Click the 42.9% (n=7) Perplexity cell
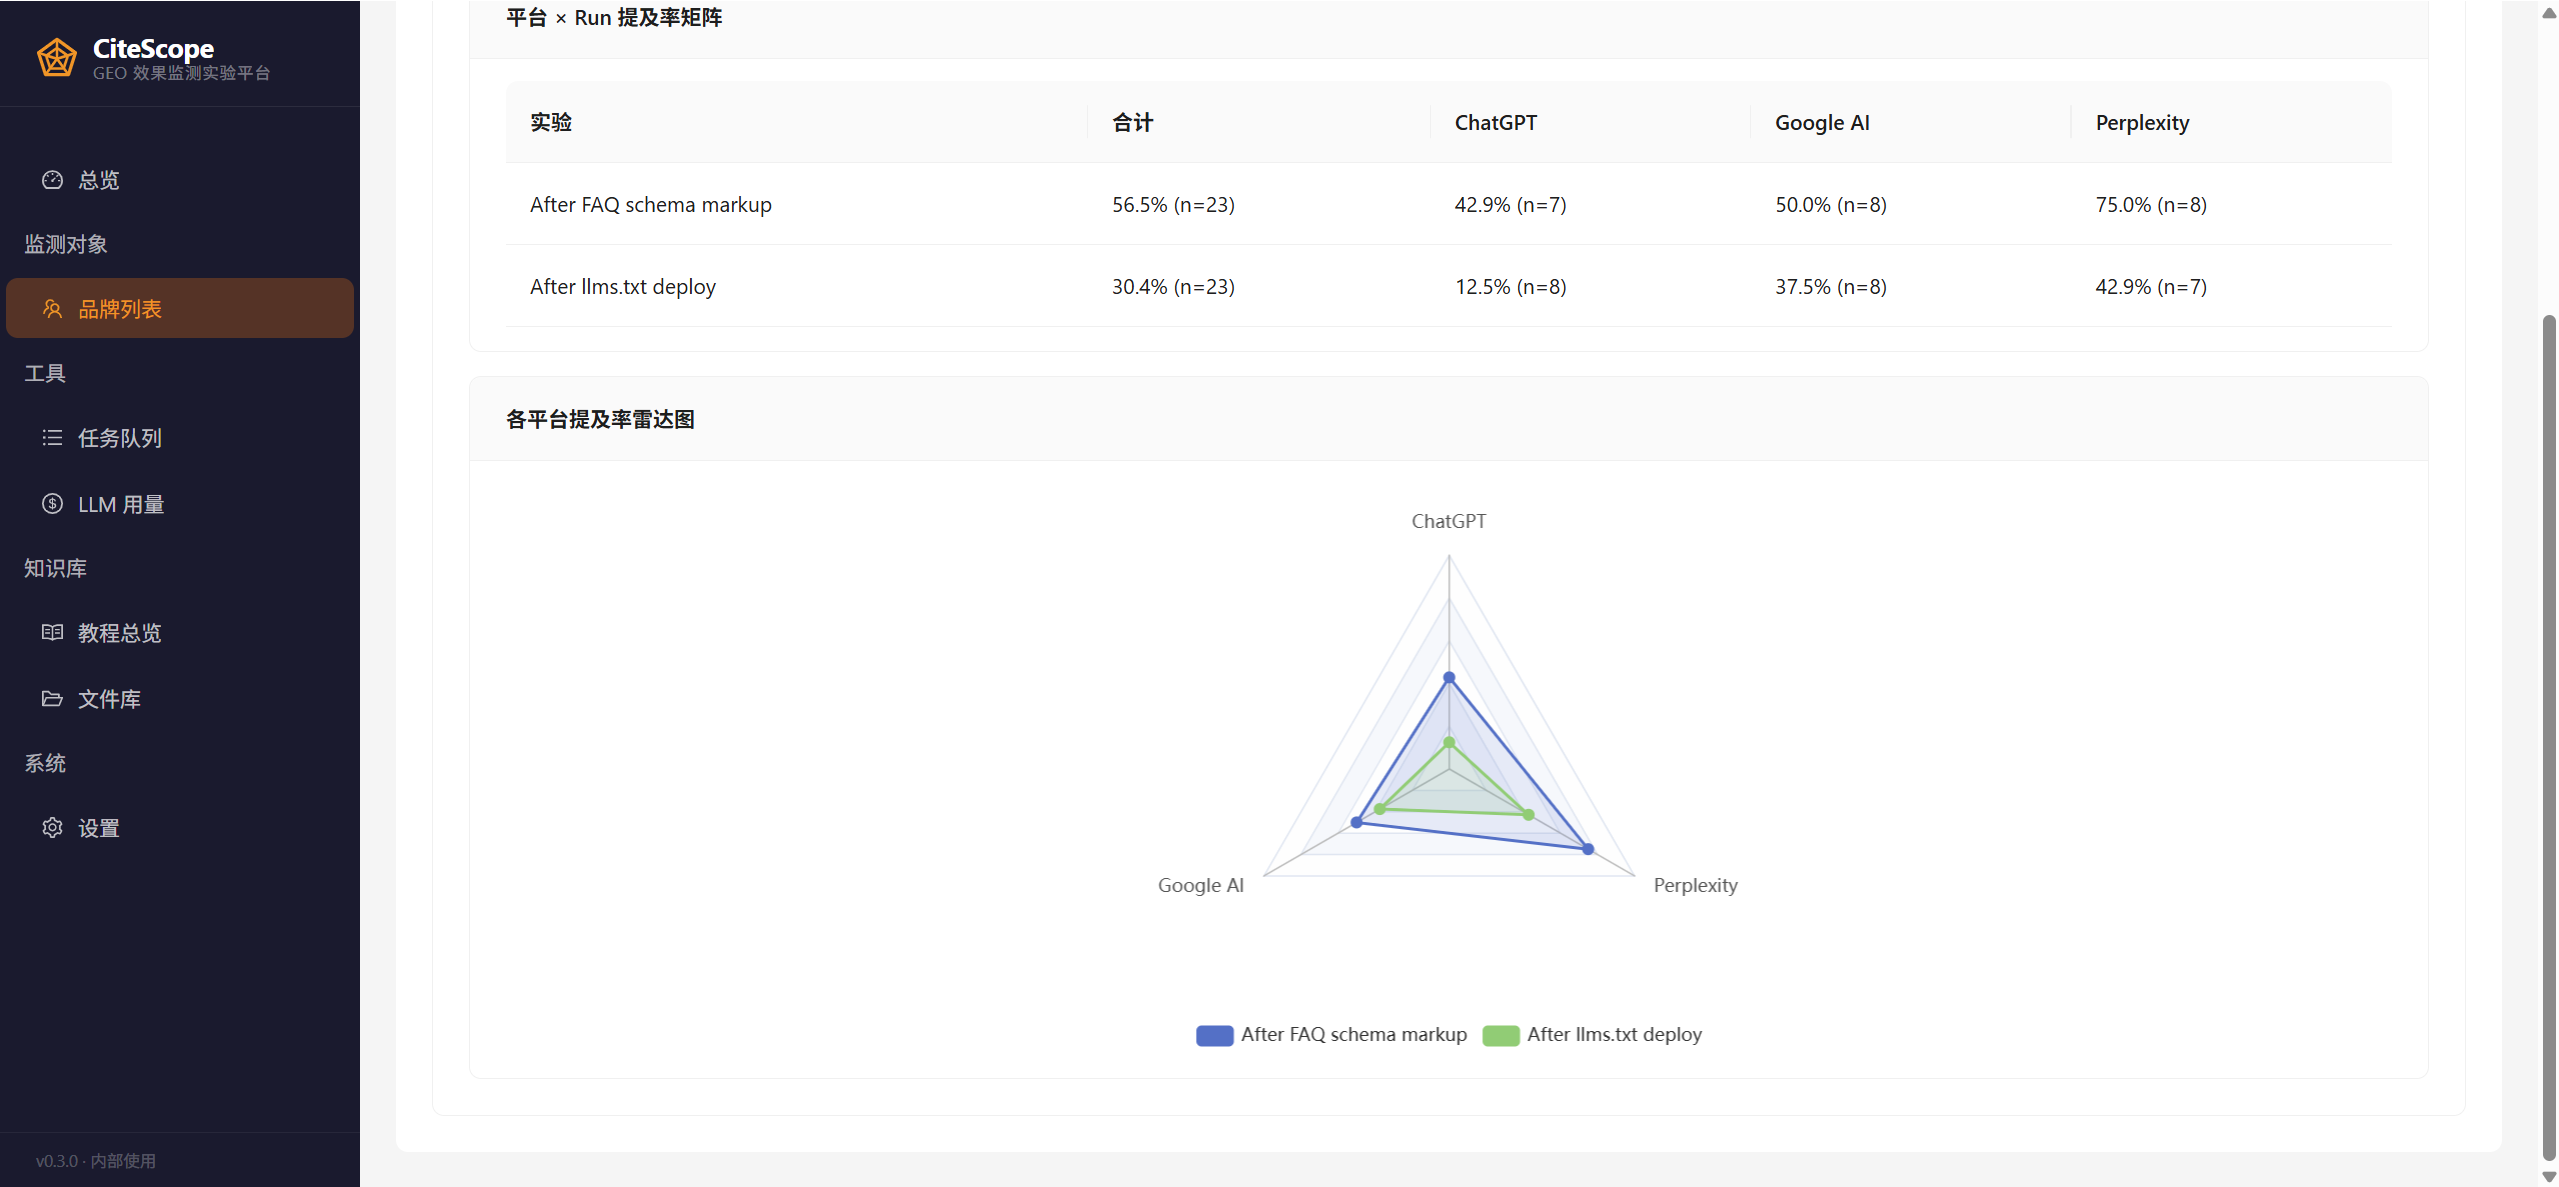Screen dimensions: 2559x1187 point(2151,287)
